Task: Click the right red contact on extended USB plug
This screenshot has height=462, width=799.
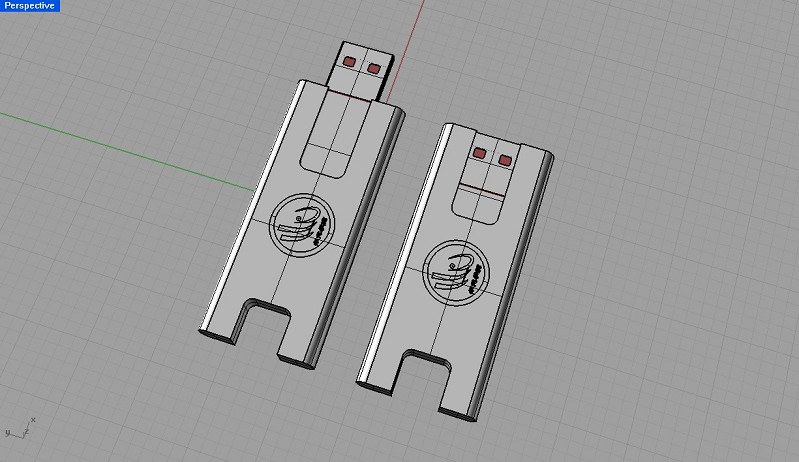Action: pyautogui.click(x=374, y=69)
